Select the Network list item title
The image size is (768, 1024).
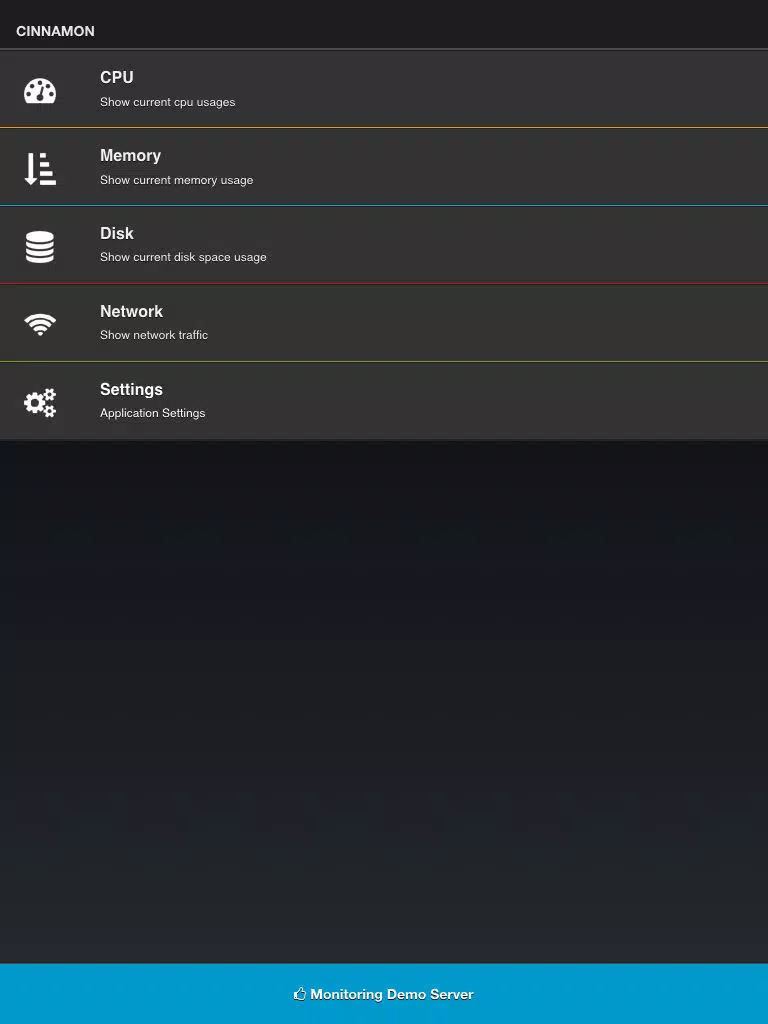pos(131,312)
